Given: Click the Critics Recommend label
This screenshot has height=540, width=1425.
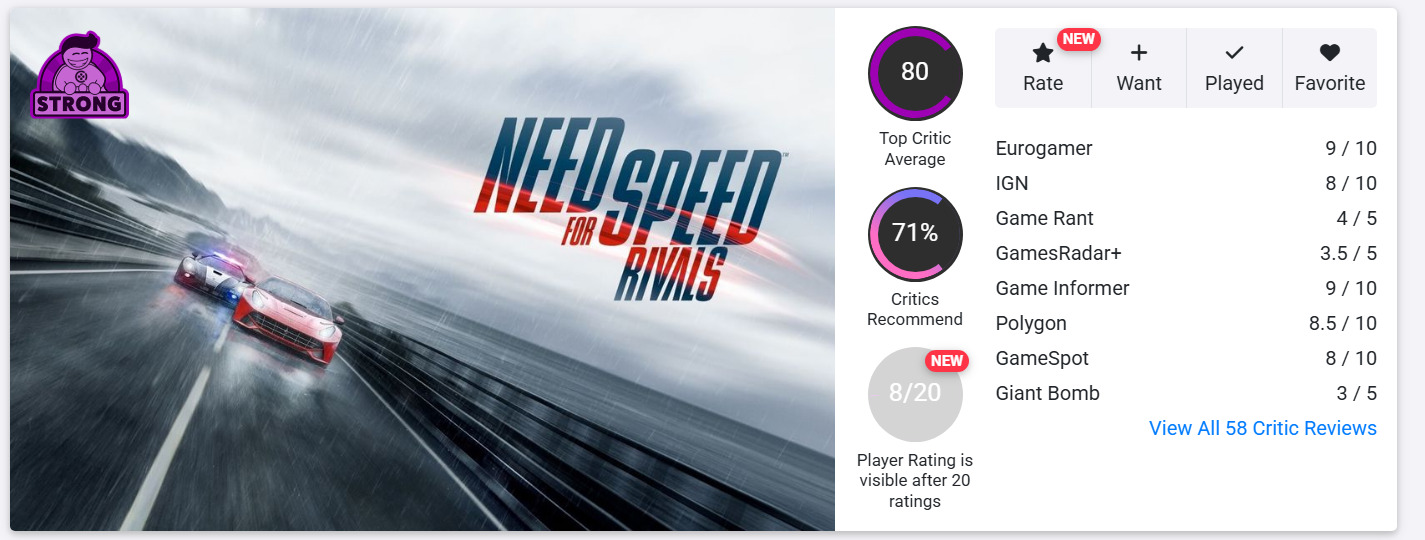Looking at the screenshot, I should [915, 310].
